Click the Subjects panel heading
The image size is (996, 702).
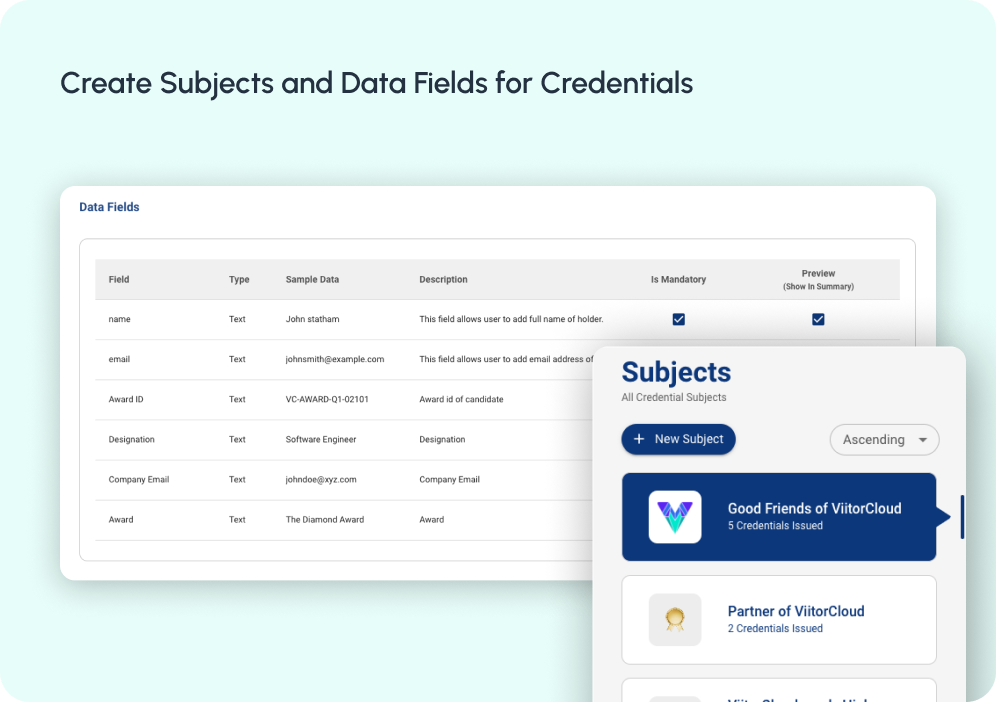tap(676, 373)
